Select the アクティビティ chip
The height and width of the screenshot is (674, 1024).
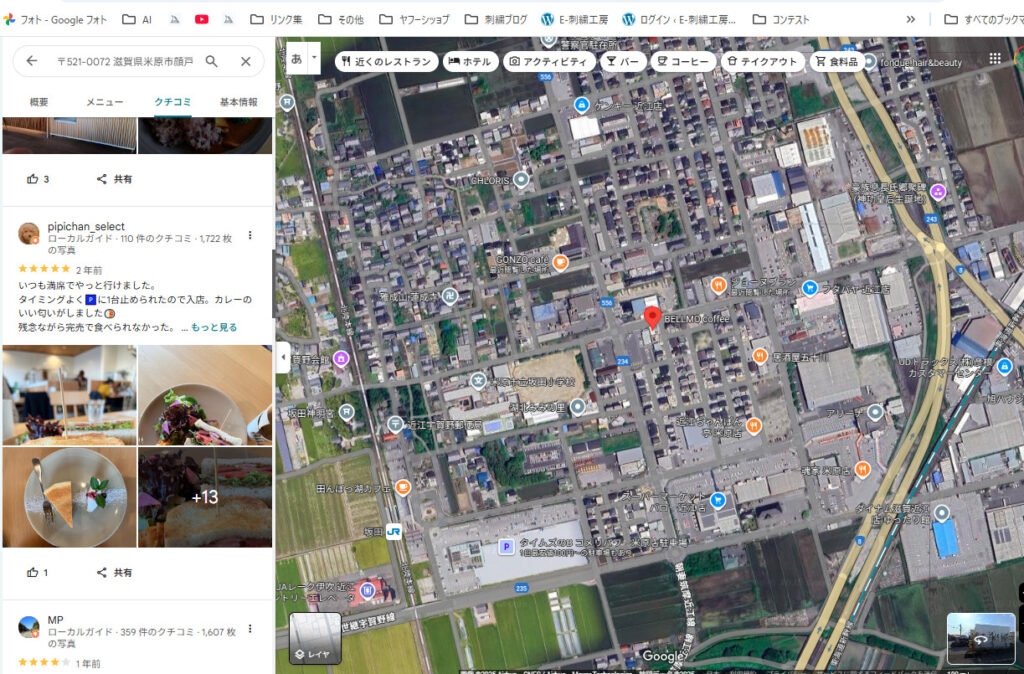549,61
